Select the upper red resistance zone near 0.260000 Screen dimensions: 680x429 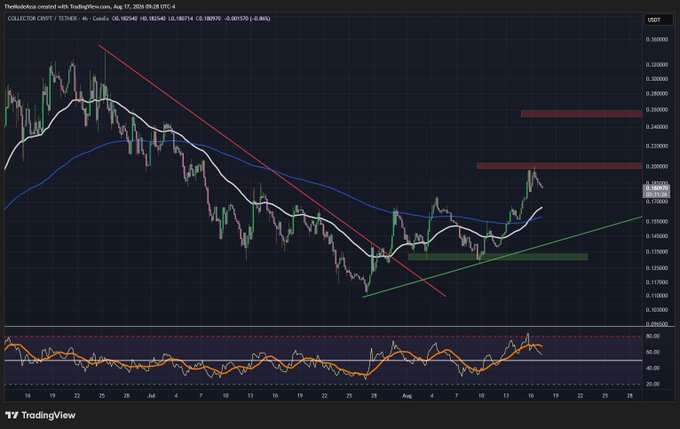tap(581, 114)
